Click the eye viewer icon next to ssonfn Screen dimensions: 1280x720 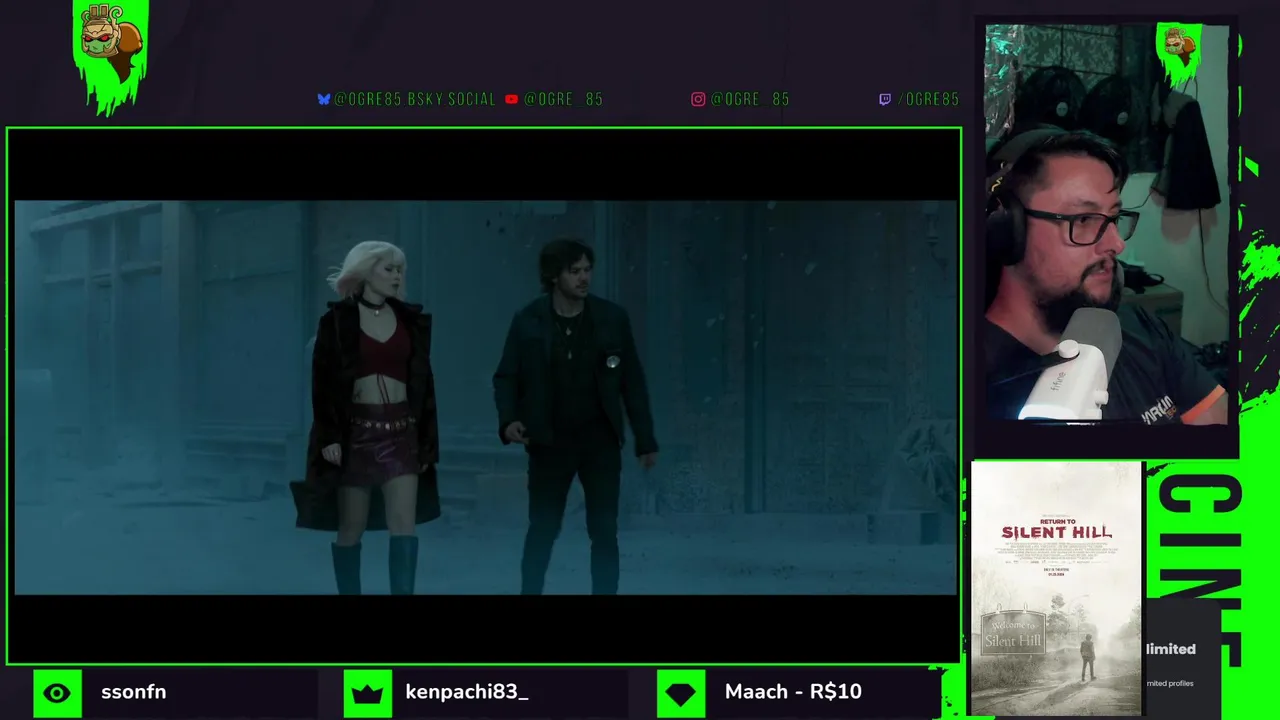click(x=57, y=693)
